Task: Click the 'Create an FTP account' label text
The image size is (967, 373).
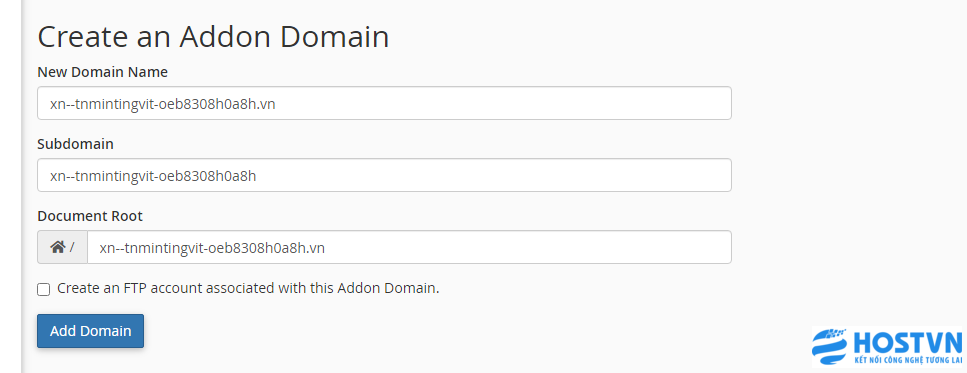Action: point(248,288)
